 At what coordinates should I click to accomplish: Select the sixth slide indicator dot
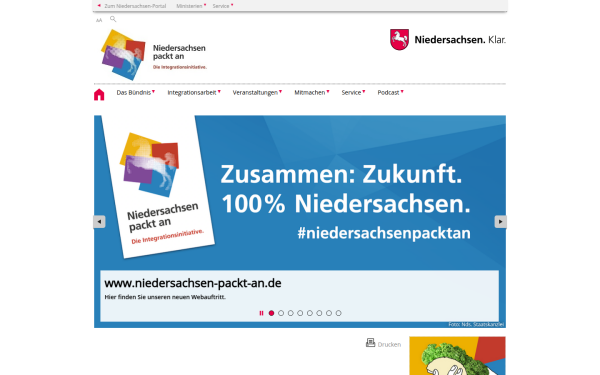click(x=319, y=313)
